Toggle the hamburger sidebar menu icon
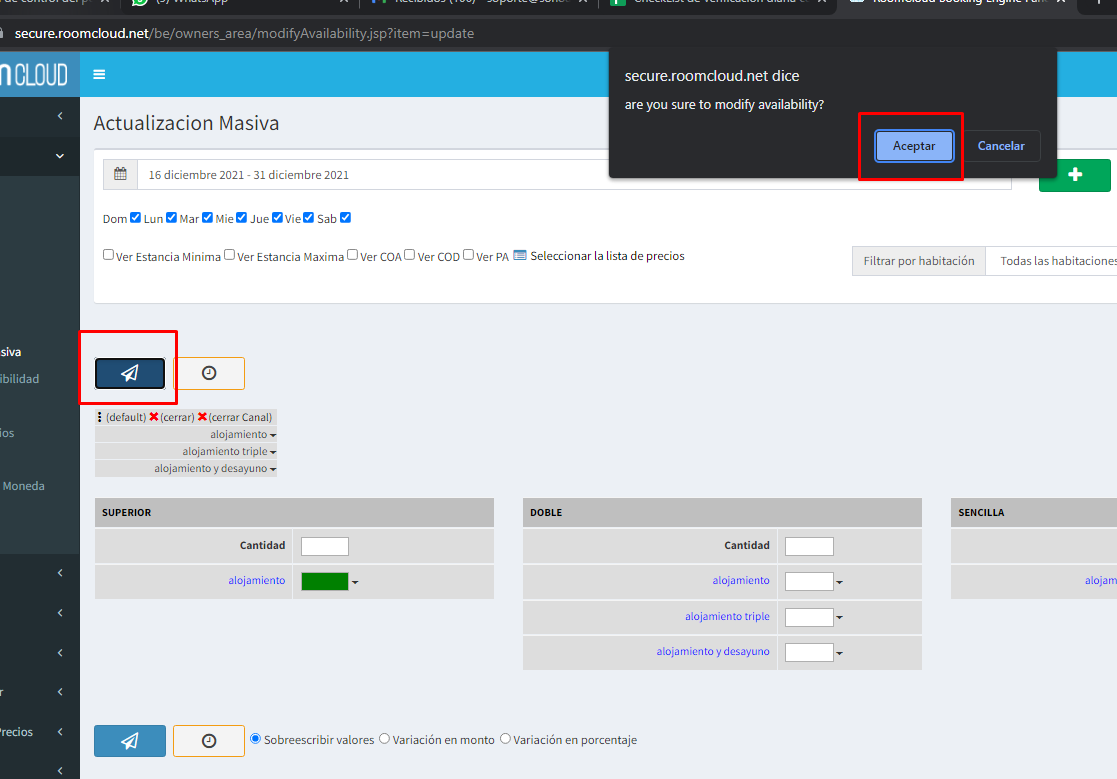 pos(99,74)
